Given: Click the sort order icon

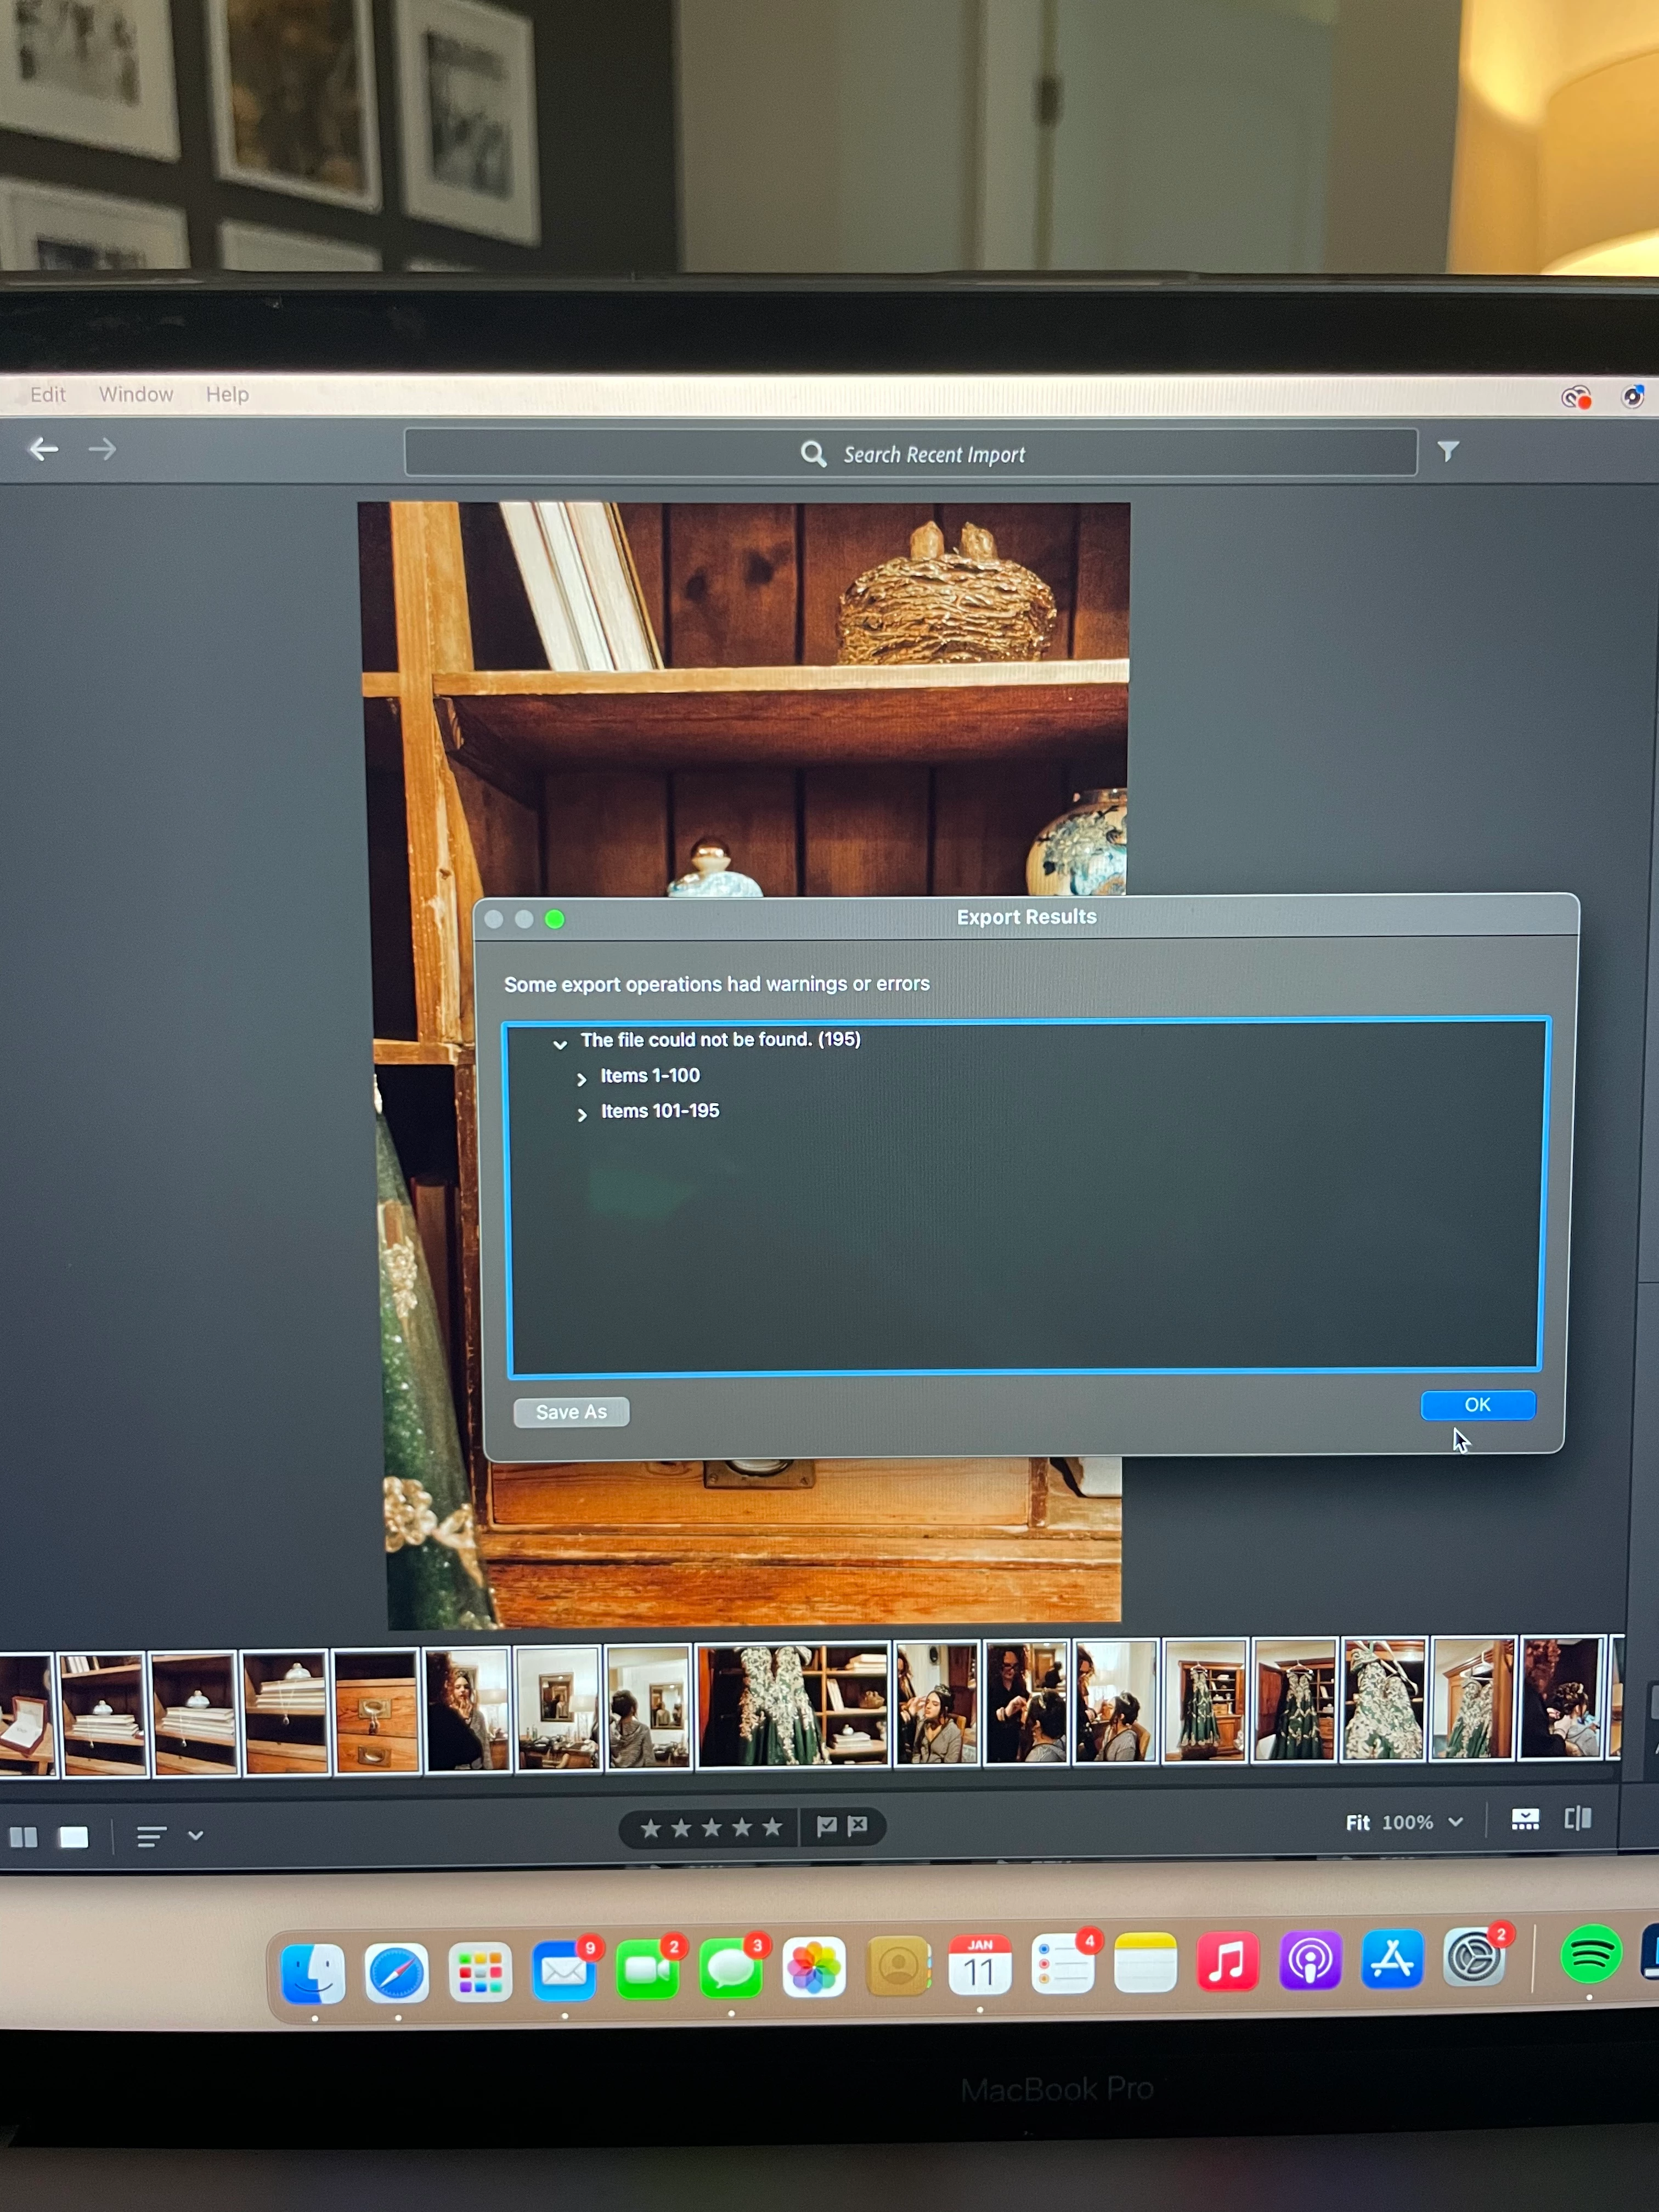Looking at the screenshot, I should pyautogui.click(x=152, y=1837).
